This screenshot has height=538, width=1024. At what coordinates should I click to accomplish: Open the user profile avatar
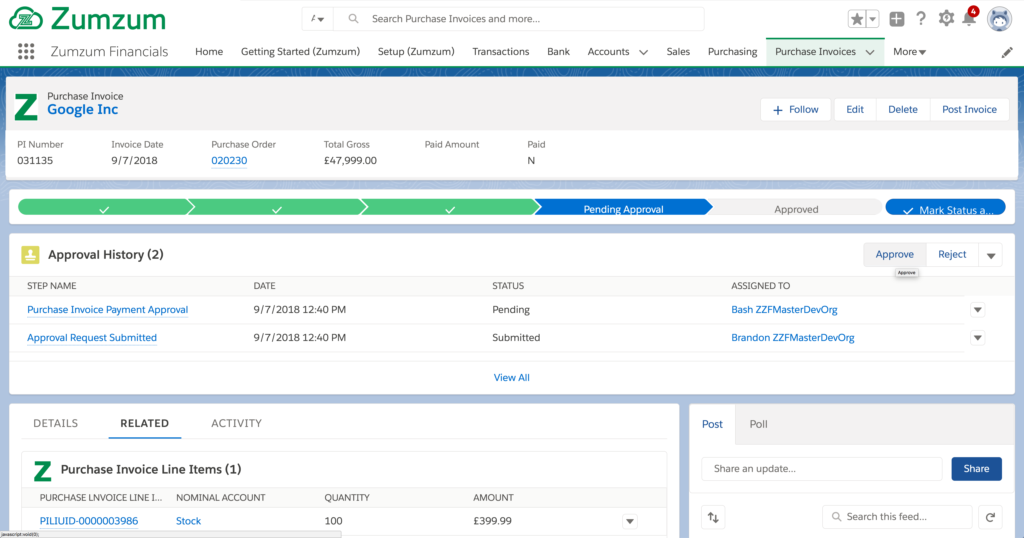tap(999, 19)
